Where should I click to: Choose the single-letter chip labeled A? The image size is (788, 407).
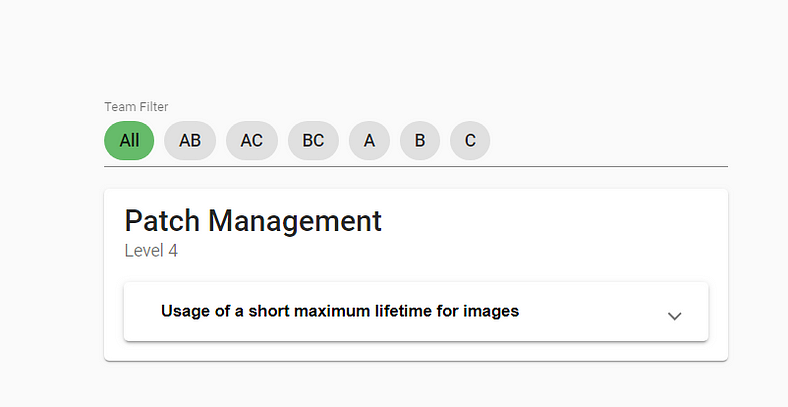[369, 140]
